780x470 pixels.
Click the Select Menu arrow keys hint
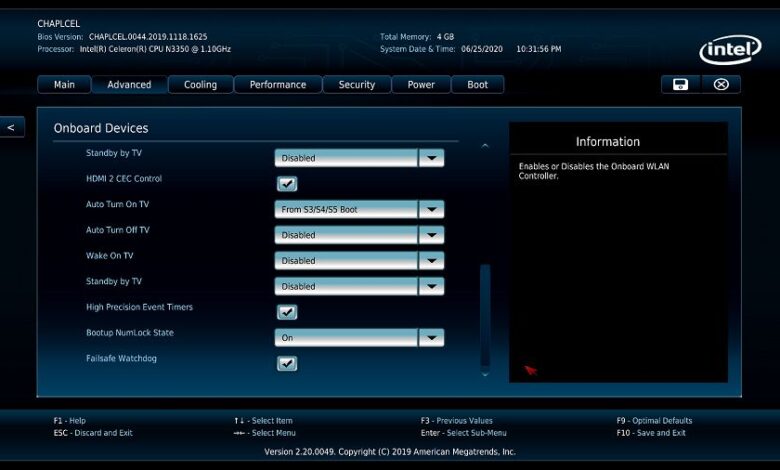click(265, 433)
